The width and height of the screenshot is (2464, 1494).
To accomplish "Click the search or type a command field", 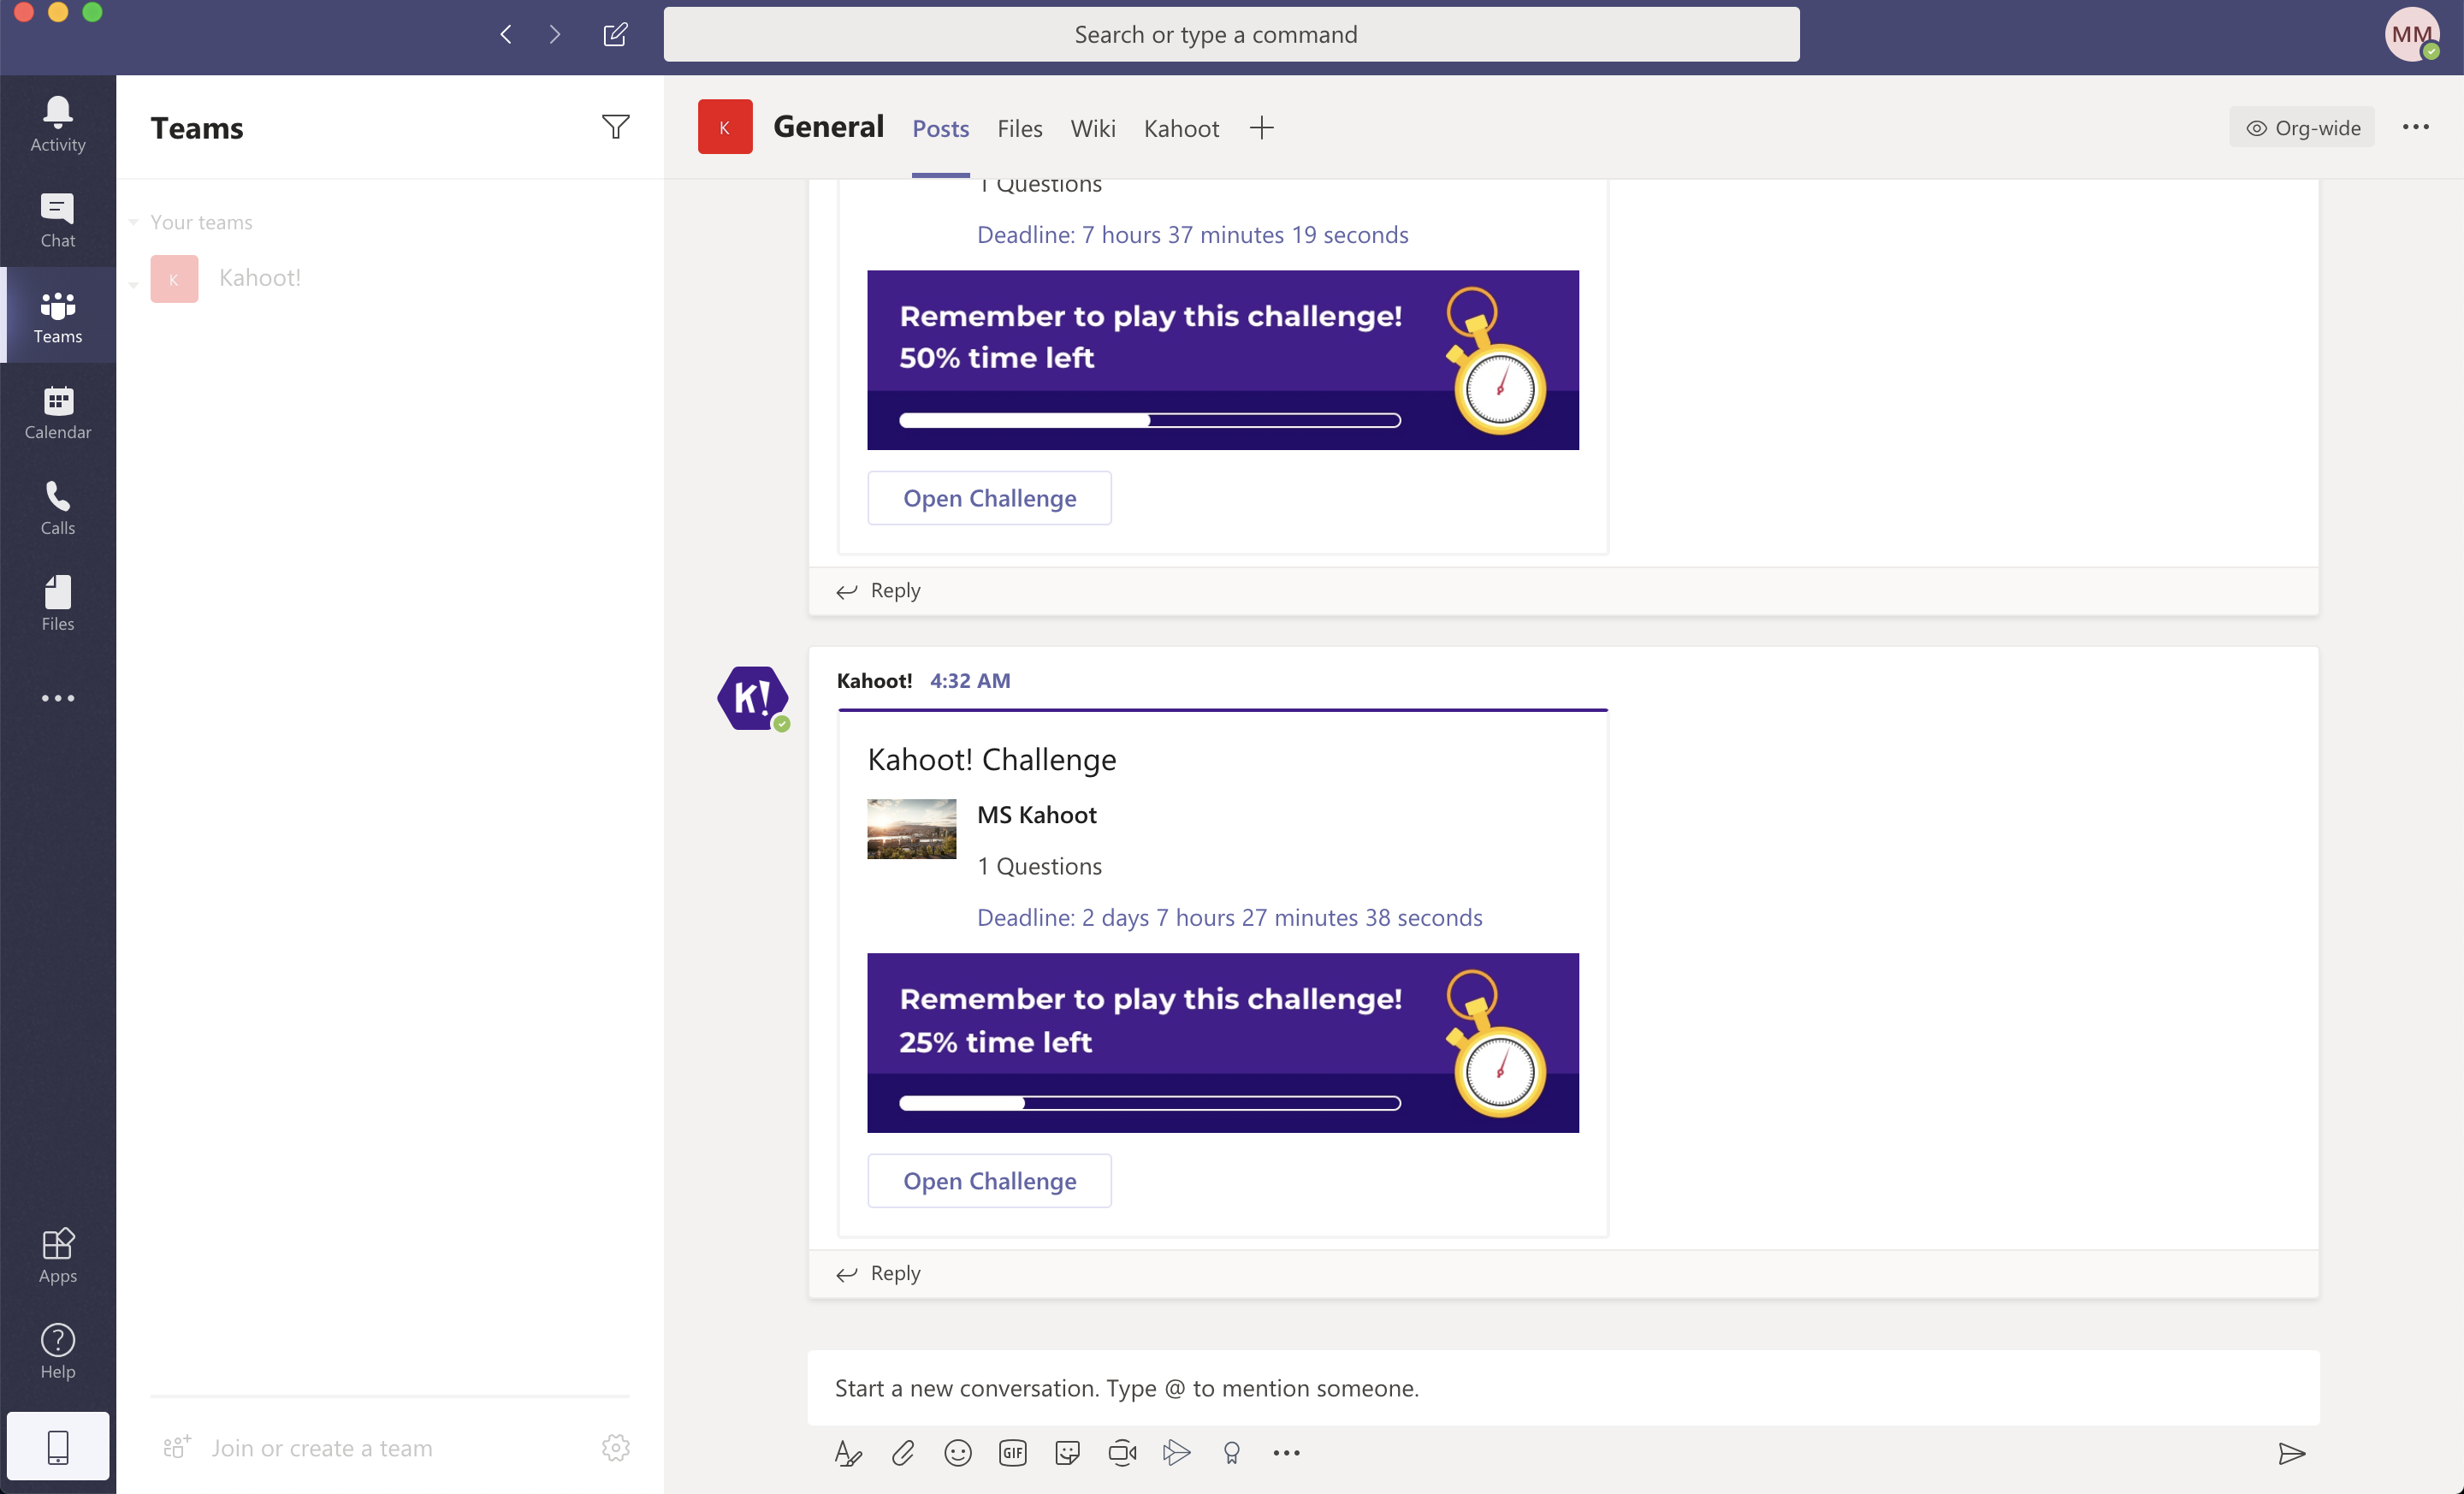I will tap(1230, 33).
